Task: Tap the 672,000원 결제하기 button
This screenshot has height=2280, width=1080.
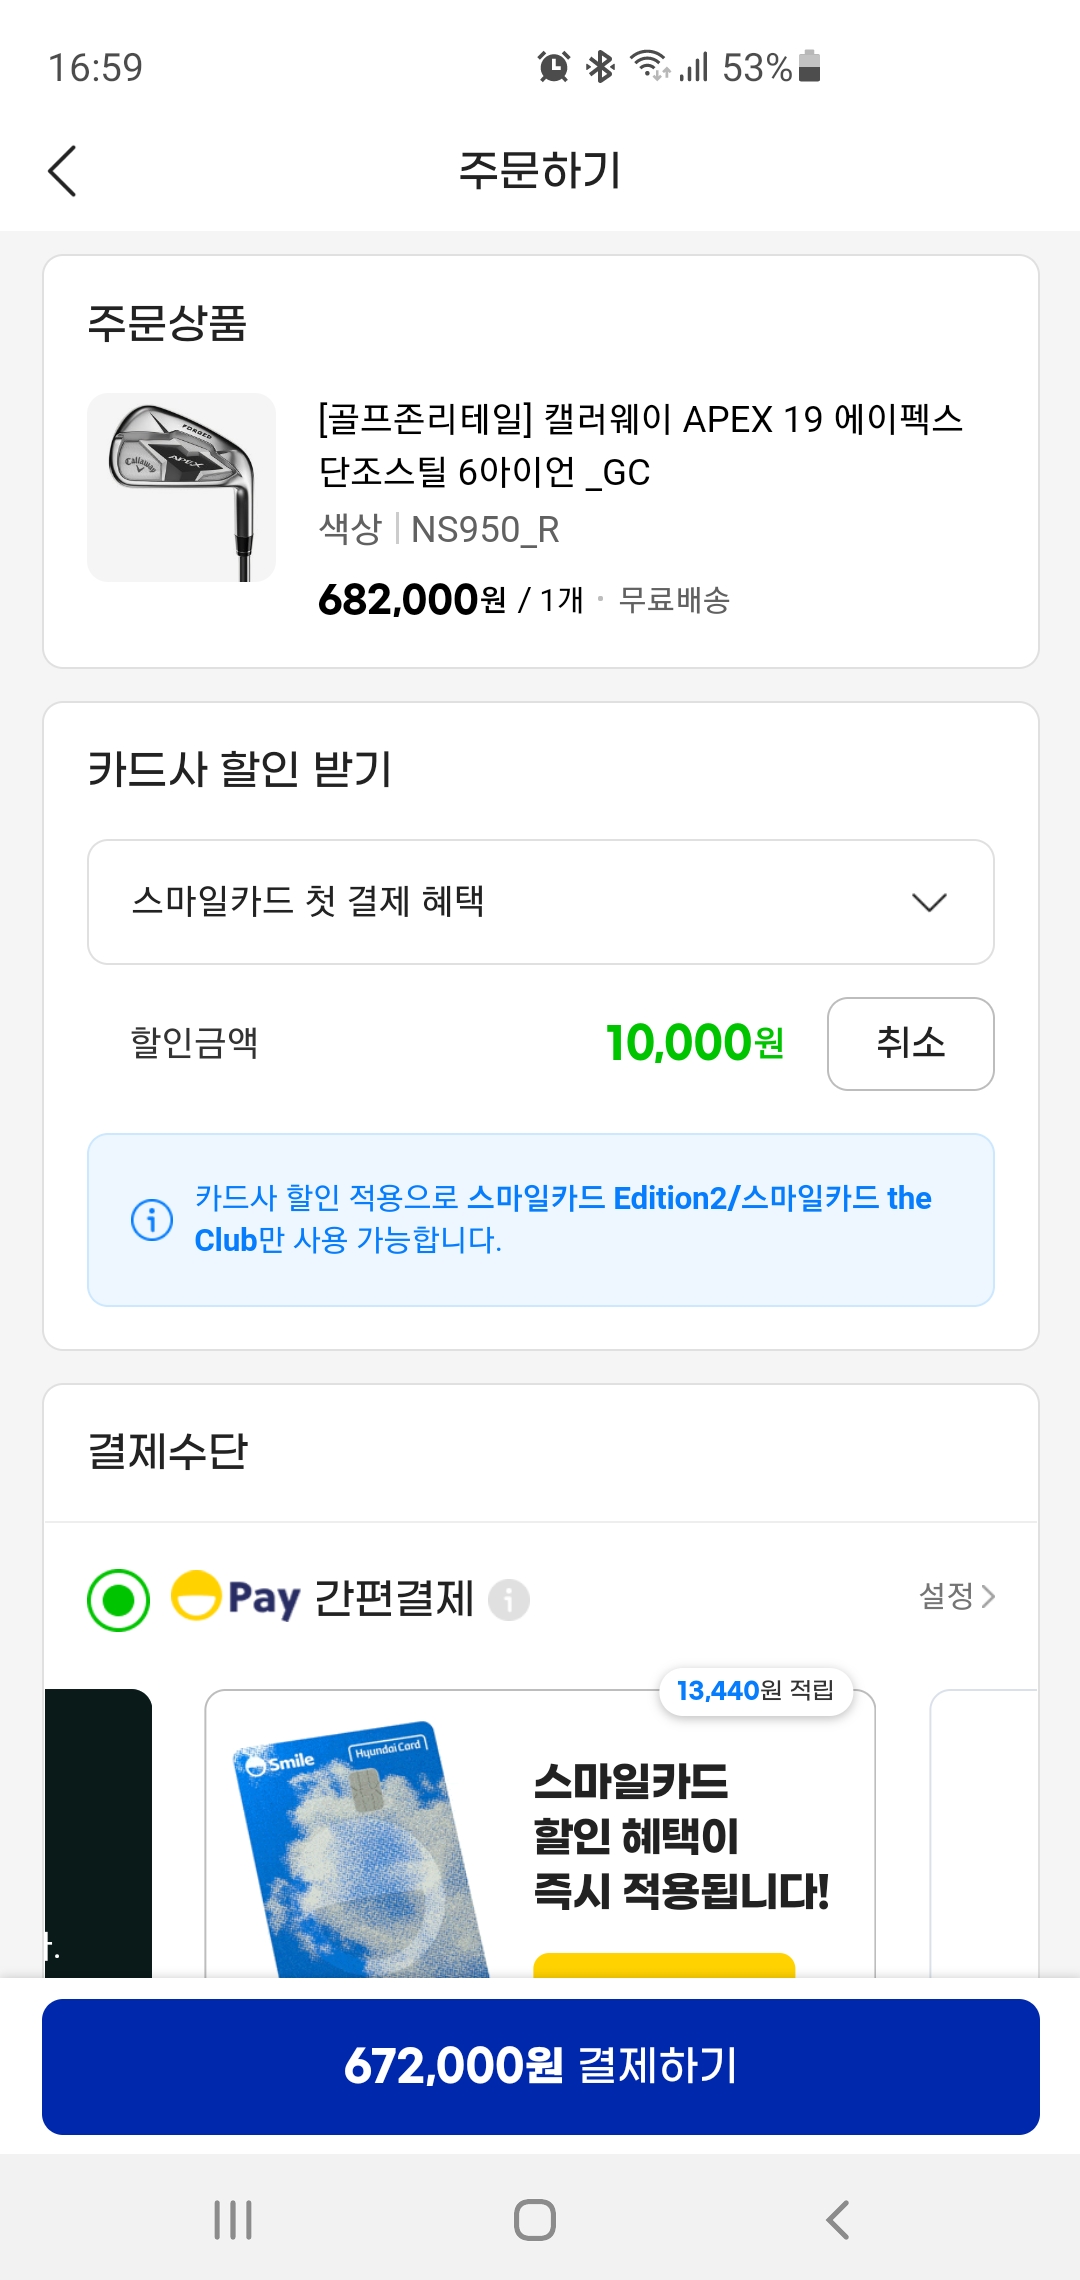Action: point(540,2066)
